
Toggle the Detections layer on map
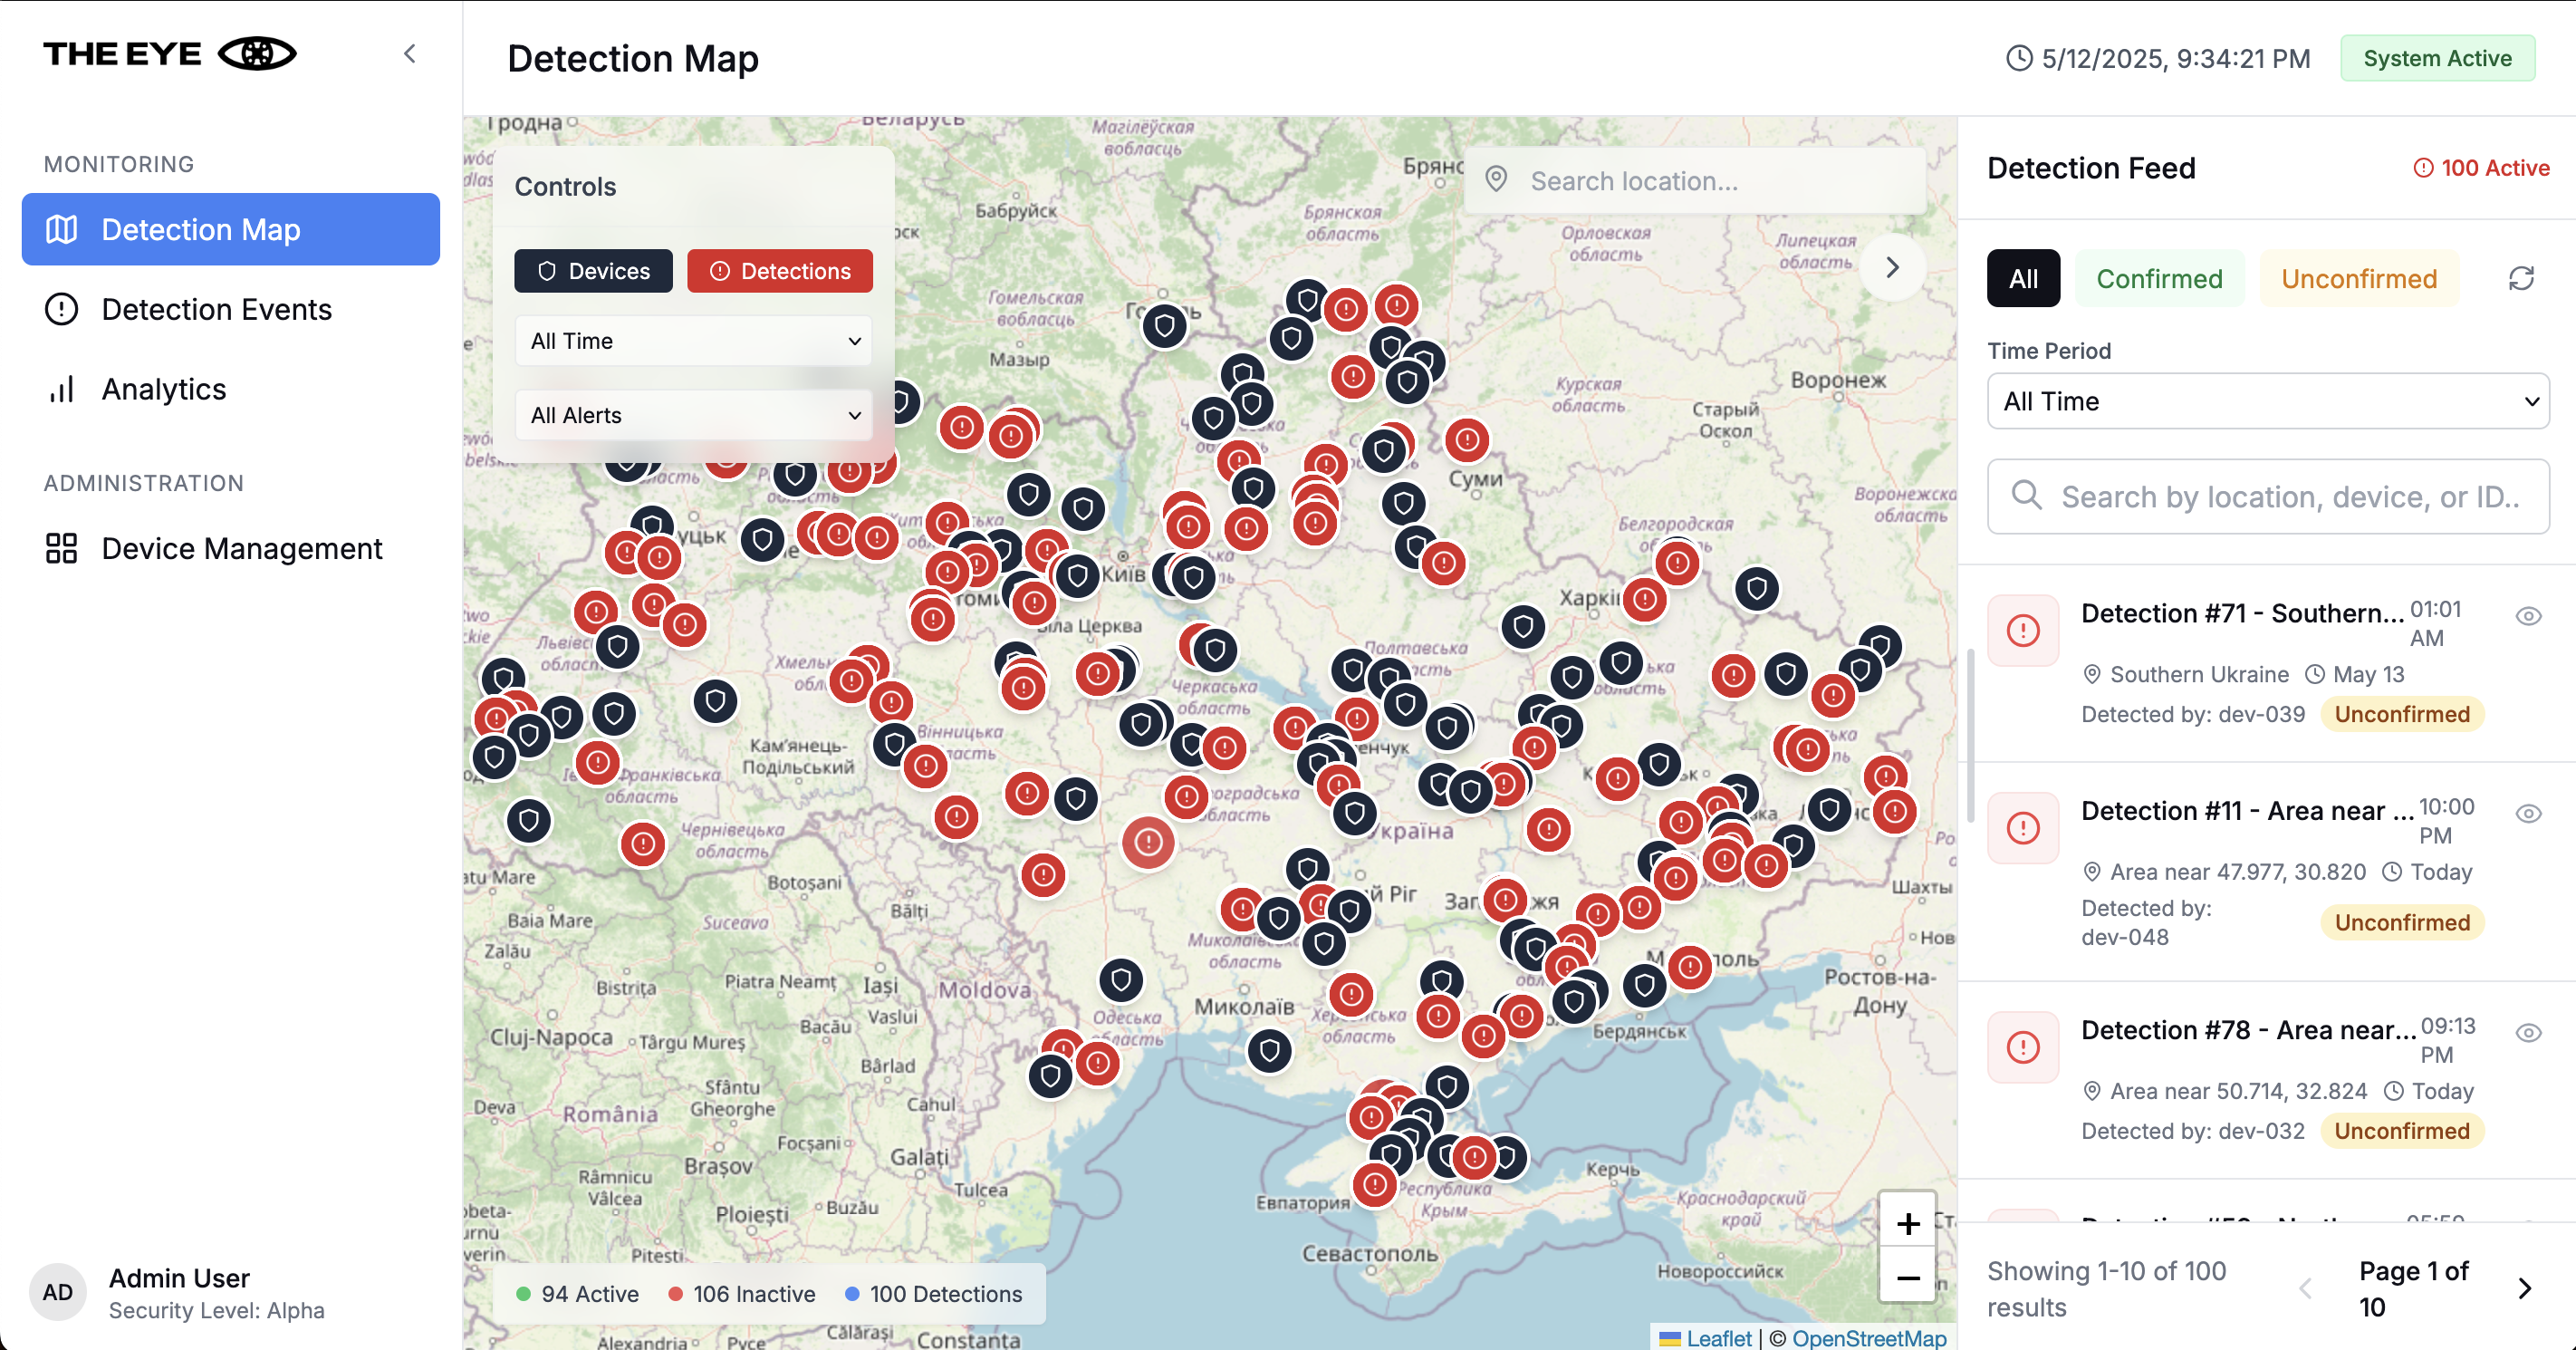pos(780,271)
